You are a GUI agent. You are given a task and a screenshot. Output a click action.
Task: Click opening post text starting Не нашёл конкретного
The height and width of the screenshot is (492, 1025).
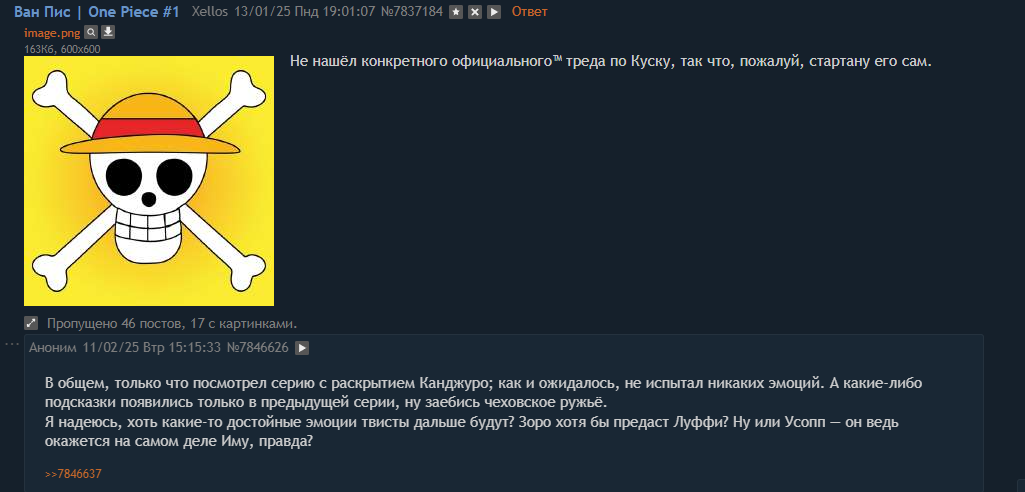tap(610, 62)
